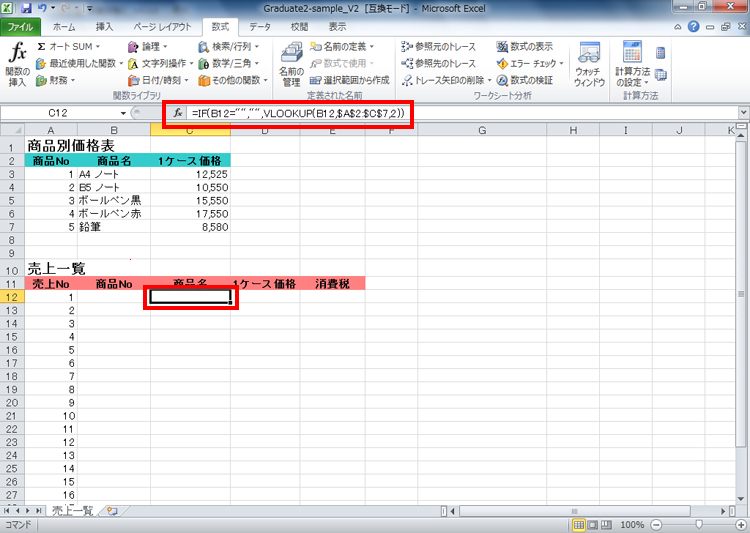Image resolution: width=750 pixels, height=533 pixels.
Task: Open the Text (文字列操作) functions menu
Action: click(161, 63)
